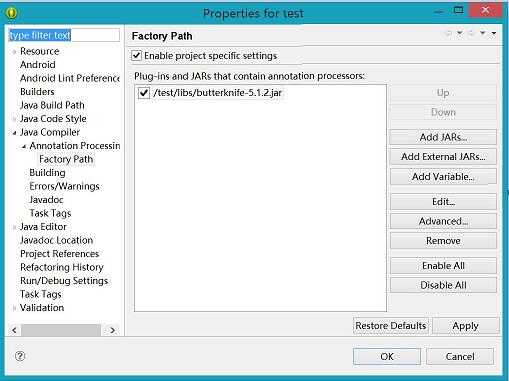Click the Disable All button

[x=443, y=285]
